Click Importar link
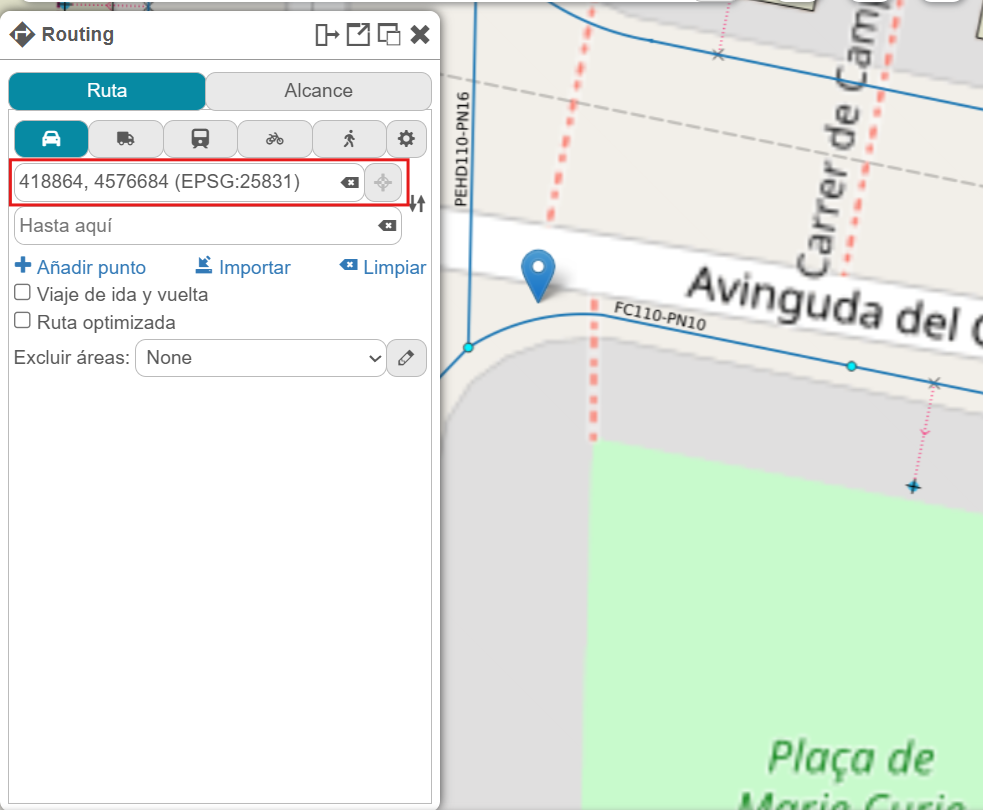This screenshot has width=983, height=810. (x=243, y=268)
